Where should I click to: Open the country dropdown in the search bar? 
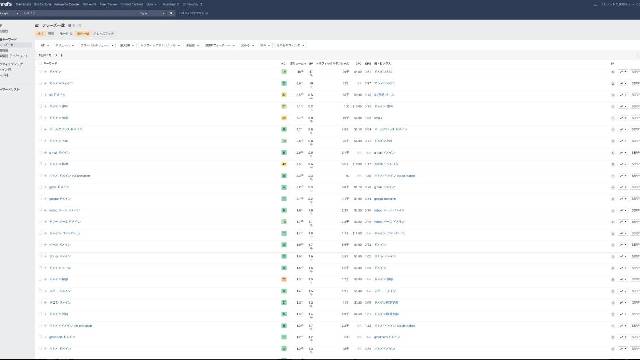click(x=152, y=13)
